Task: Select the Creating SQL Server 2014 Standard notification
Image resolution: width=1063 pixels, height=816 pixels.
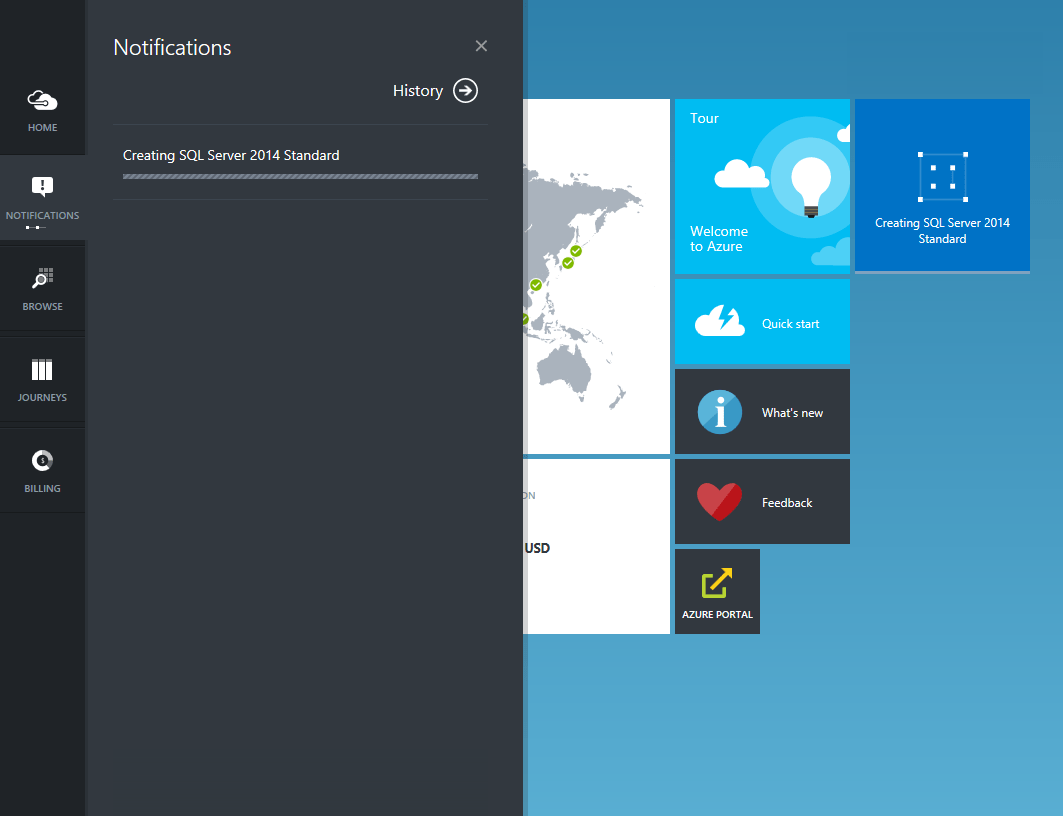Action: (x=231, y=155)
